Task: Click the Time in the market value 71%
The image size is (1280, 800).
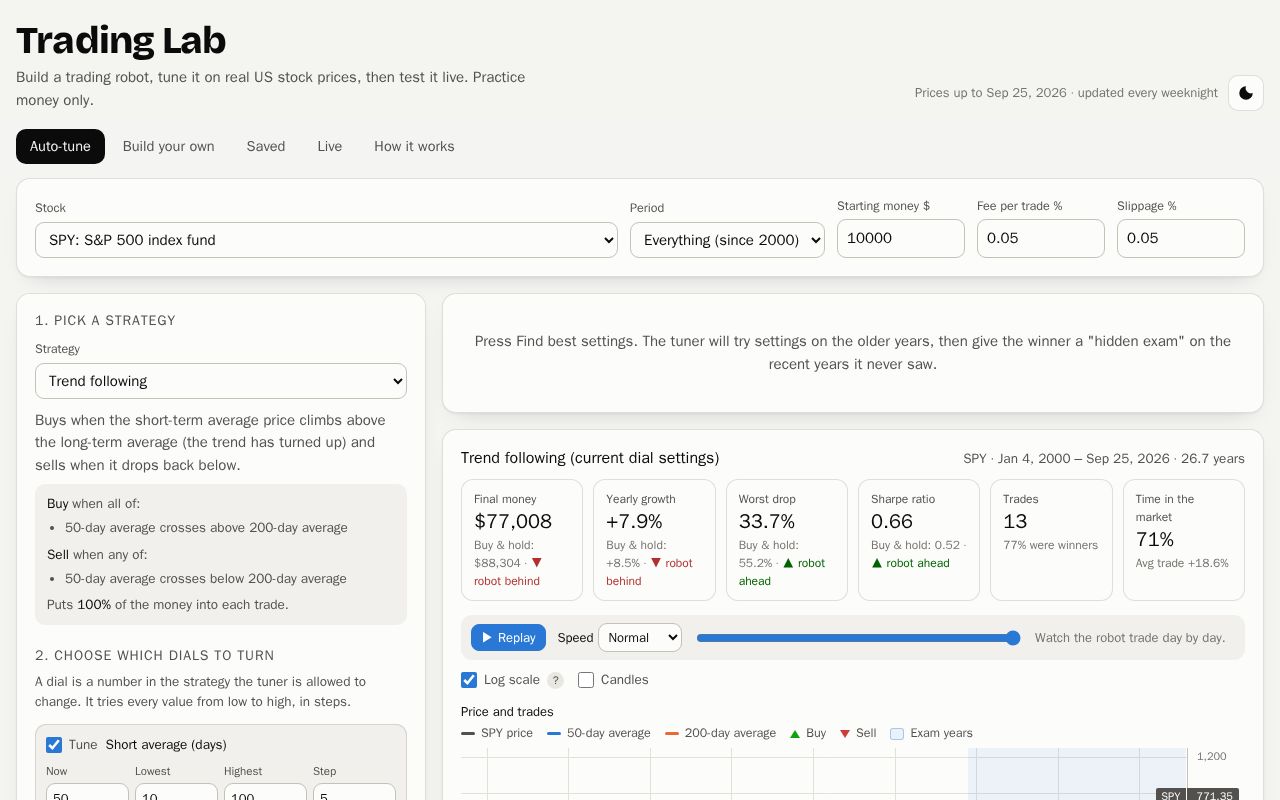Action: pyautogui.click(x=1155, y=539)
